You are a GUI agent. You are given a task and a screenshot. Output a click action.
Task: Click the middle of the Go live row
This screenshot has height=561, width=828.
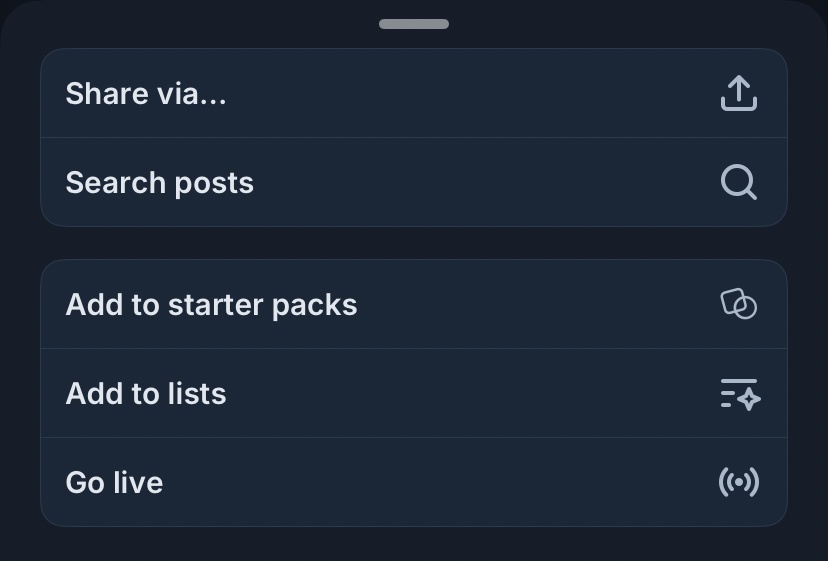point(414,483)
